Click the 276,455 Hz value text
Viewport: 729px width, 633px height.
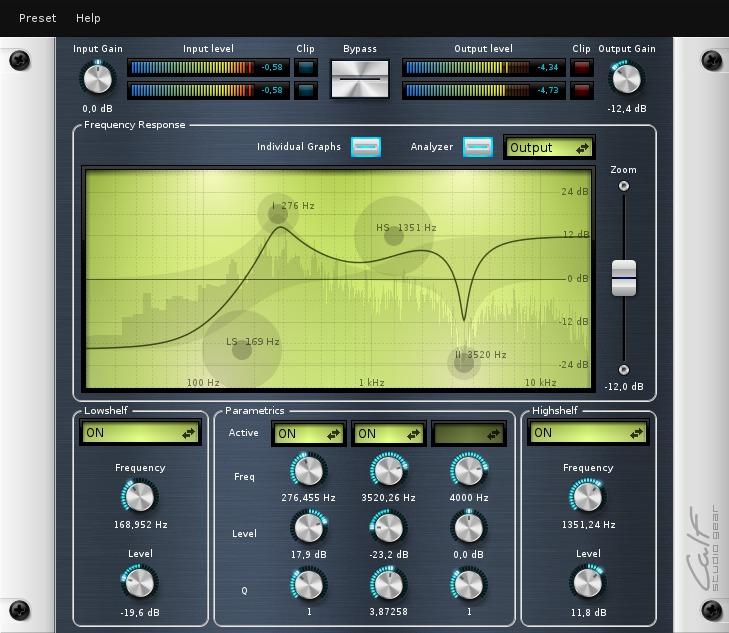coord(308,498)
